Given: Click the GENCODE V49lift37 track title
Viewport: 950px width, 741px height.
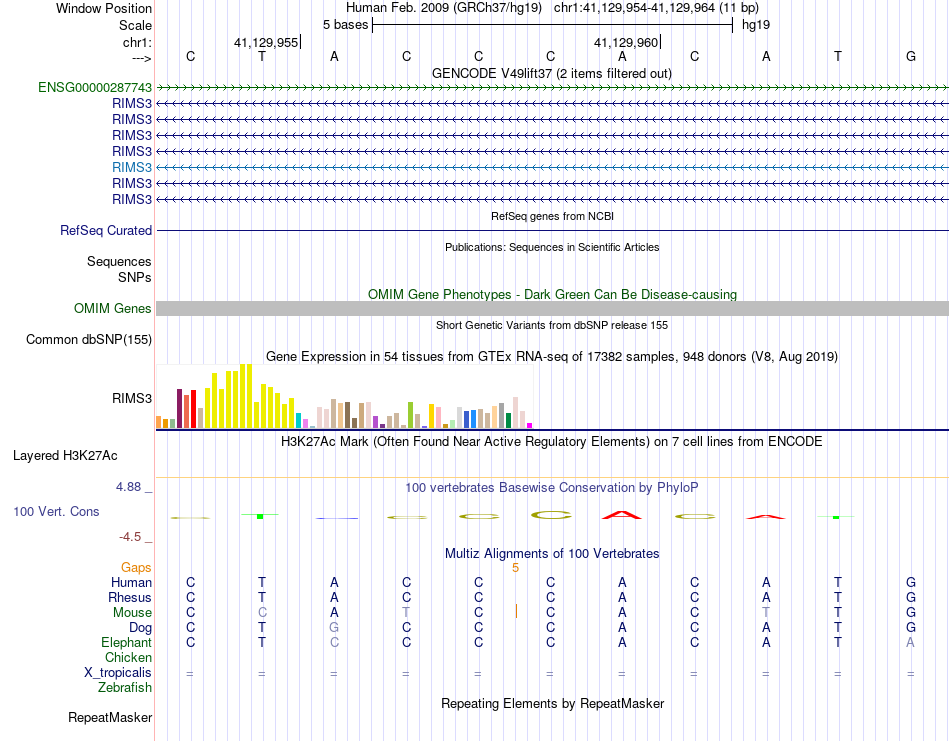Looking at the screenshot, I should (x=552, y=73).
